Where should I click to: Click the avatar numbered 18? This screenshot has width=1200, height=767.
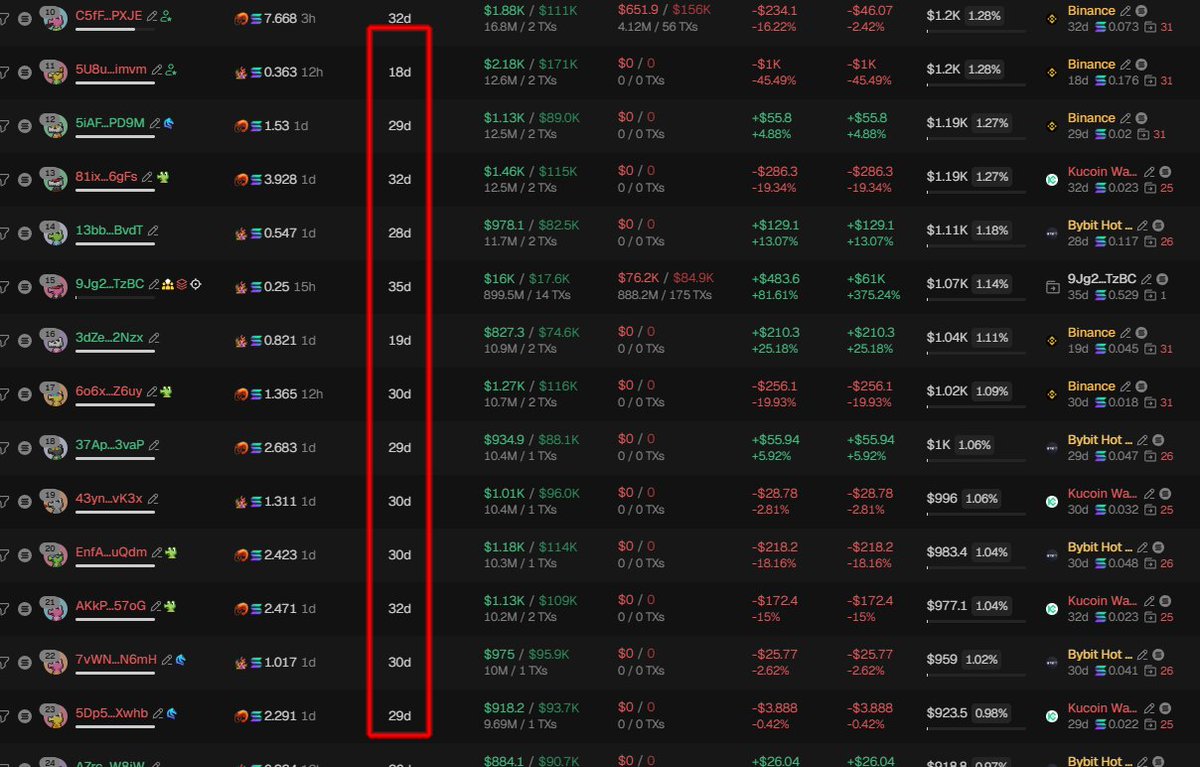(x=53, y=448)
